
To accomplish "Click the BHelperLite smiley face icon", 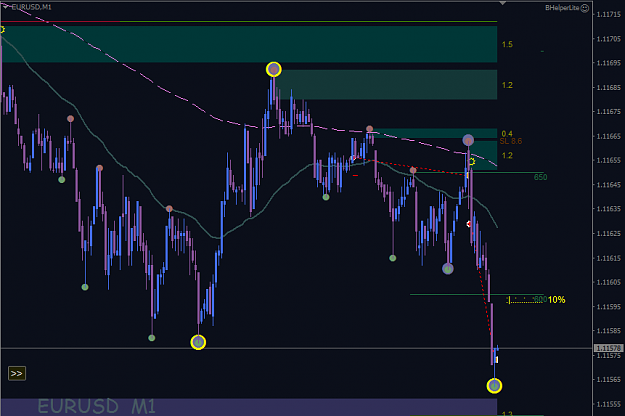I will coord(584,8).
